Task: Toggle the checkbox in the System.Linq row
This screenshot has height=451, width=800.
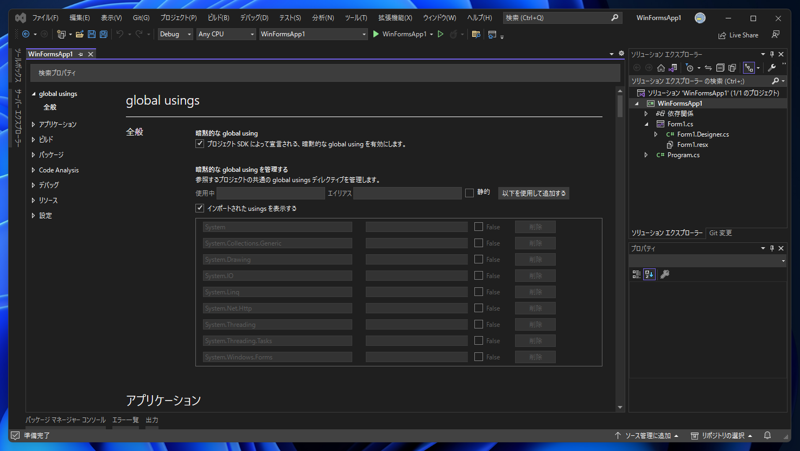Action: (479, 292)
